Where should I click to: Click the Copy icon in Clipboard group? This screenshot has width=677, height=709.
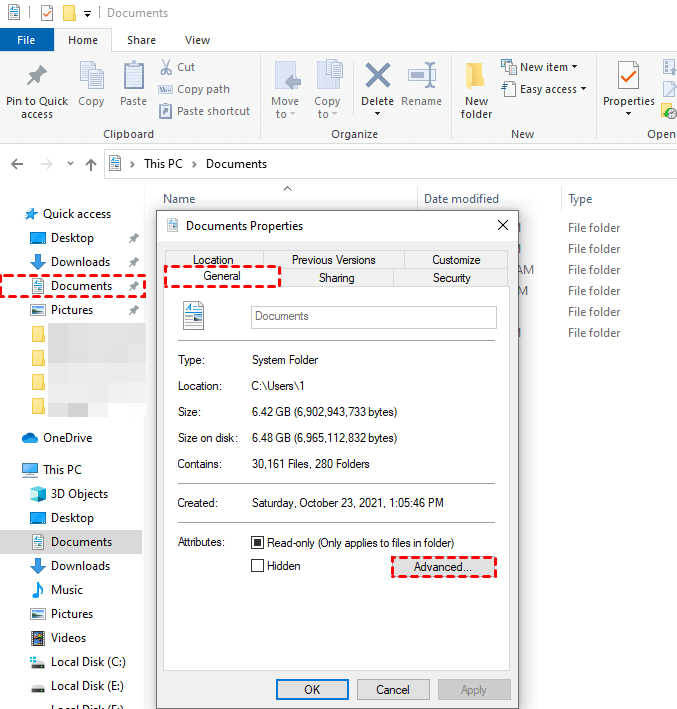point(91,76)
